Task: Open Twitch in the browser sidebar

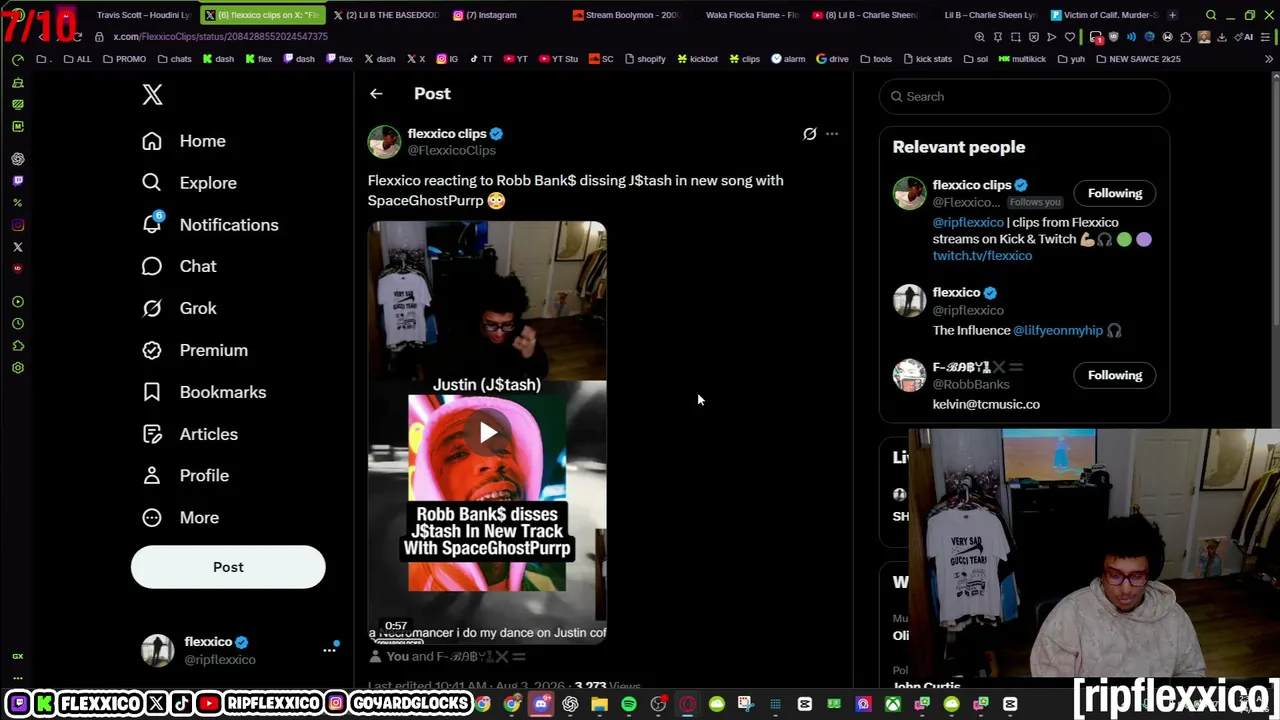Action: pyautogui.click(x=18, y=181)
